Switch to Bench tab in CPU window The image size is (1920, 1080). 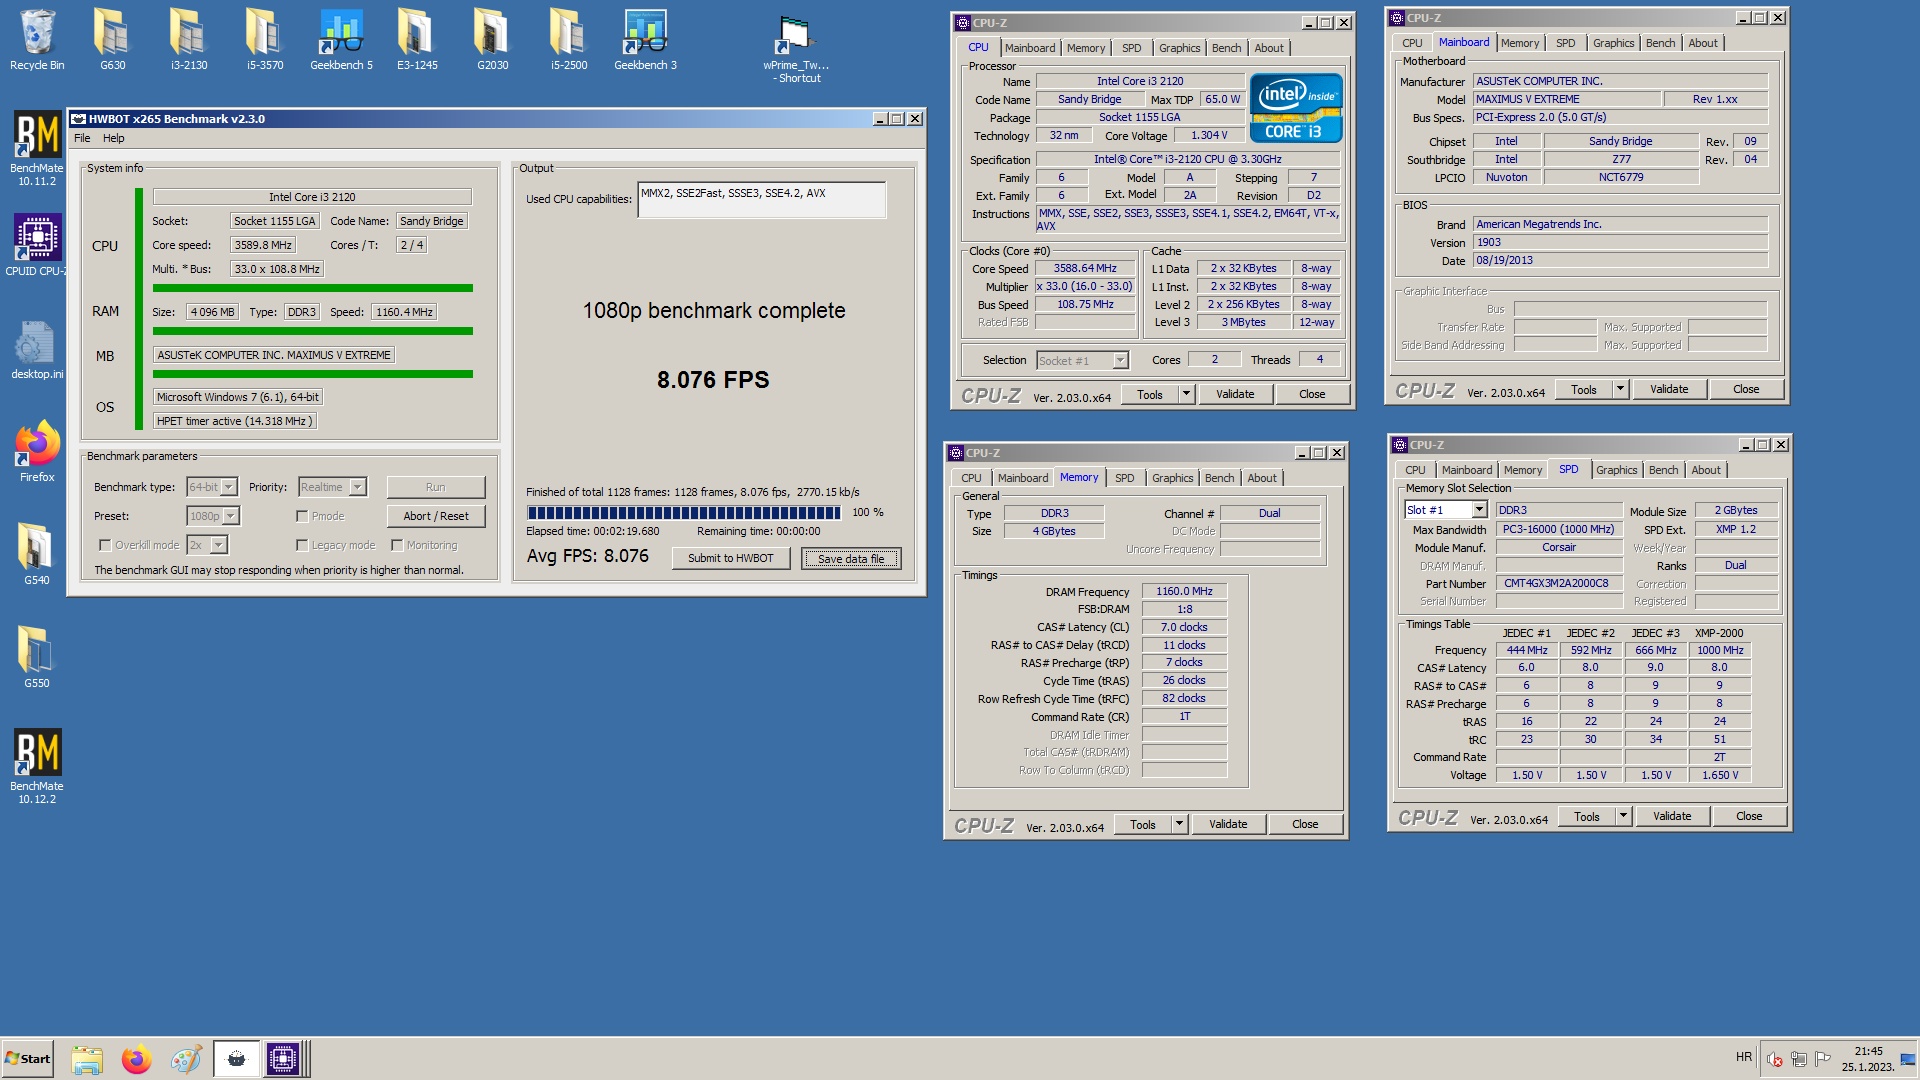coord(1226,48)
